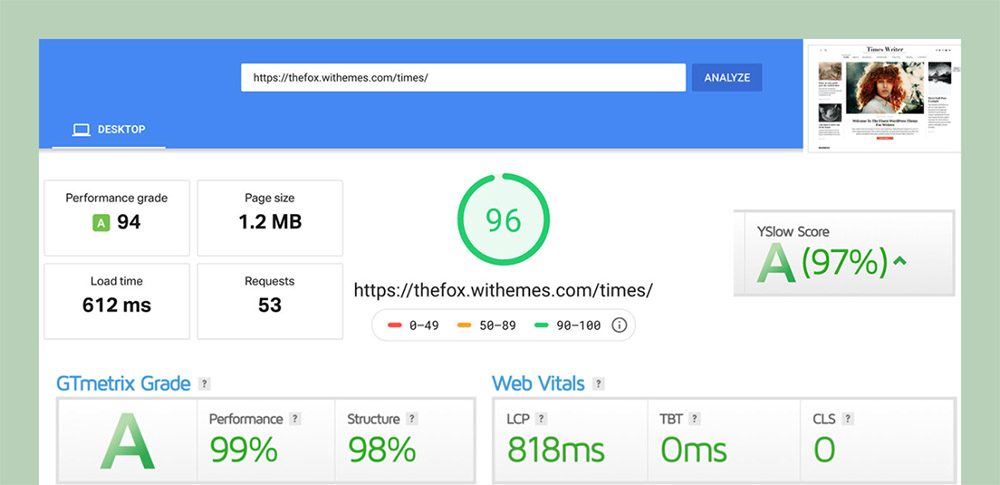Click the ANALYZE button

pos(727,78)
